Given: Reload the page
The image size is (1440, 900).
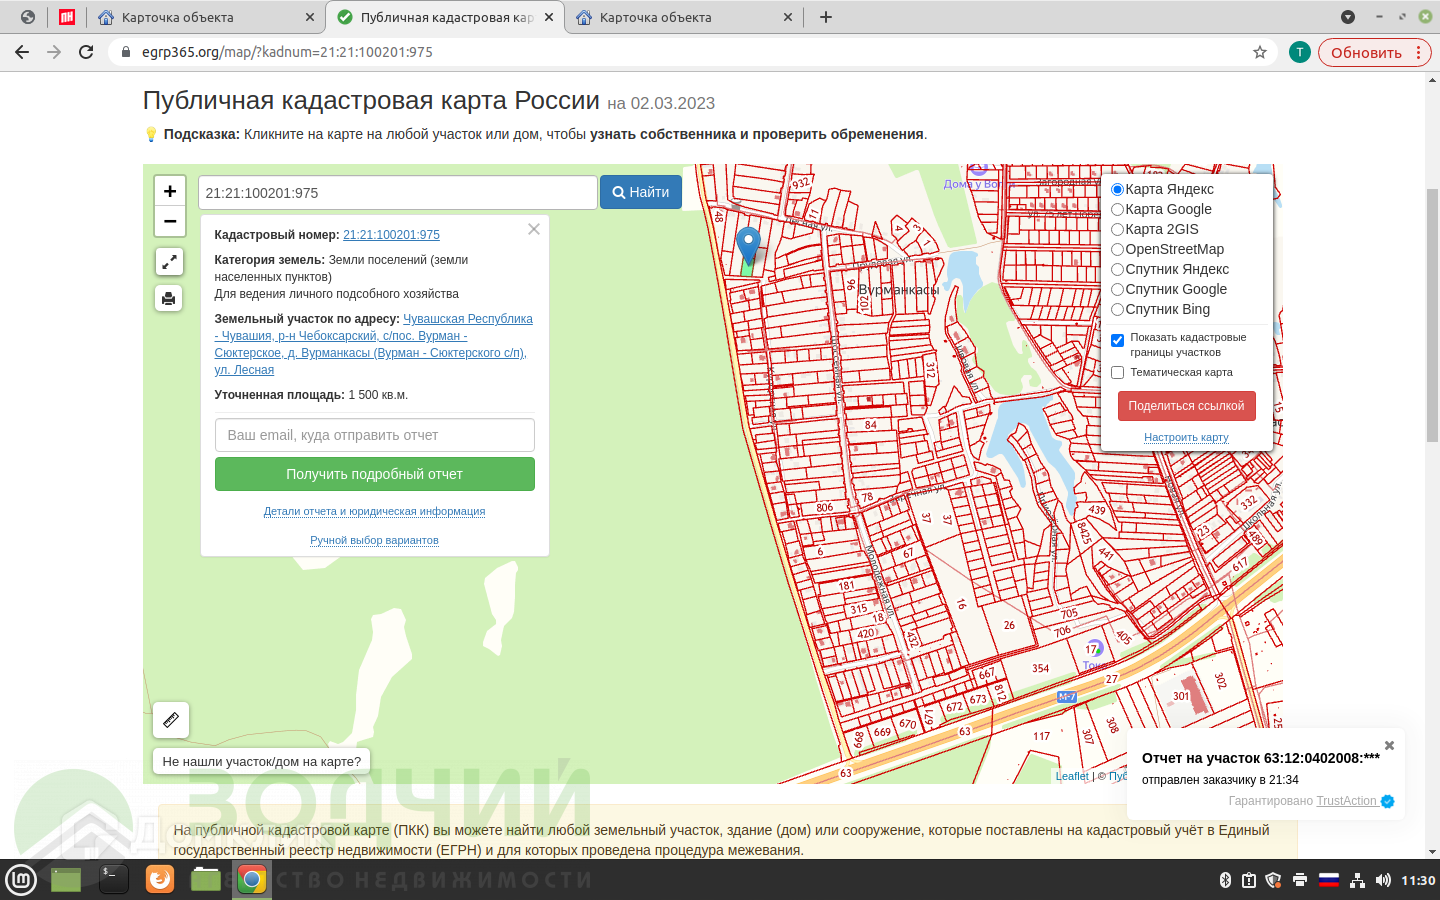Looking at the screenshot, I should tap(86, 52).
